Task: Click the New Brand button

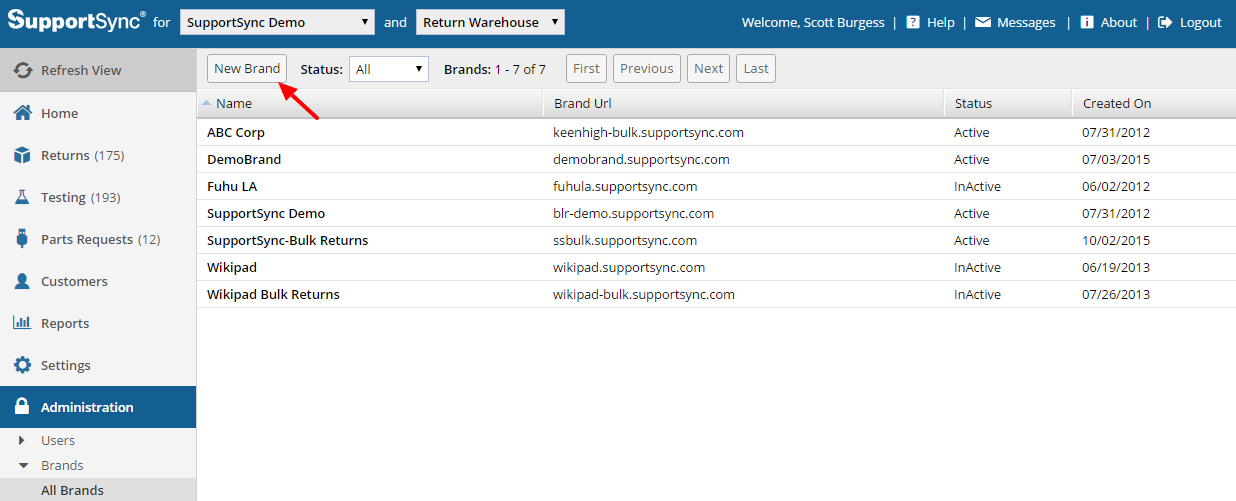Action: [247, 68]
